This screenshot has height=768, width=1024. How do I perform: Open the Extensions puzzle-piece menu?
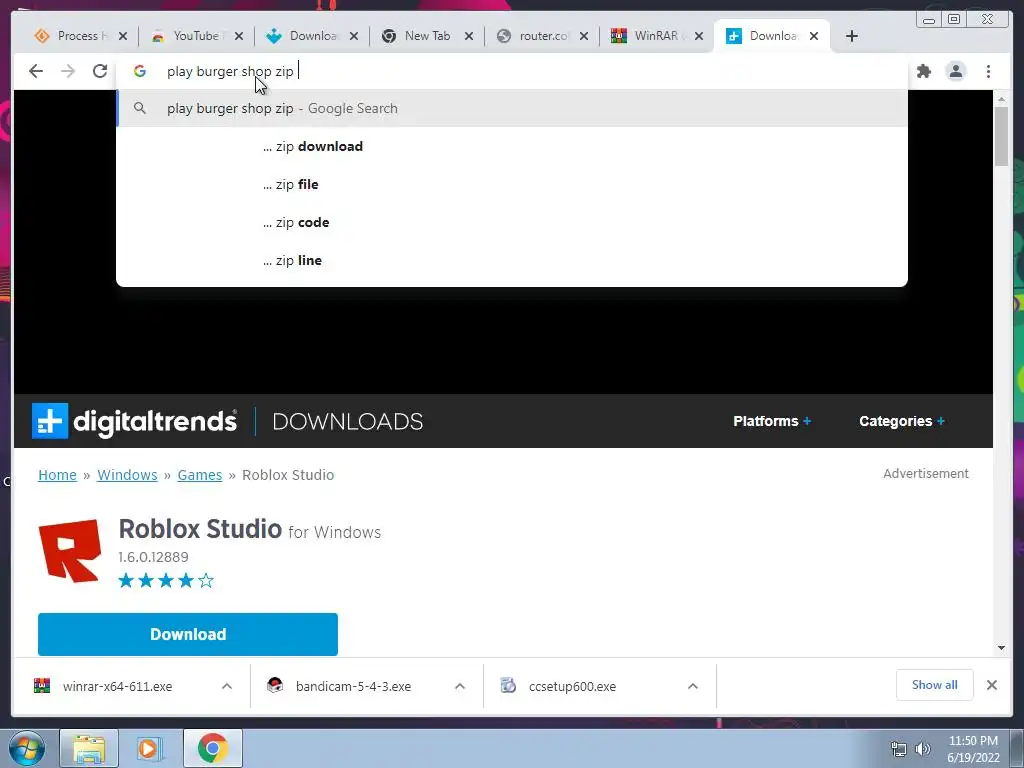coord(923,71)
